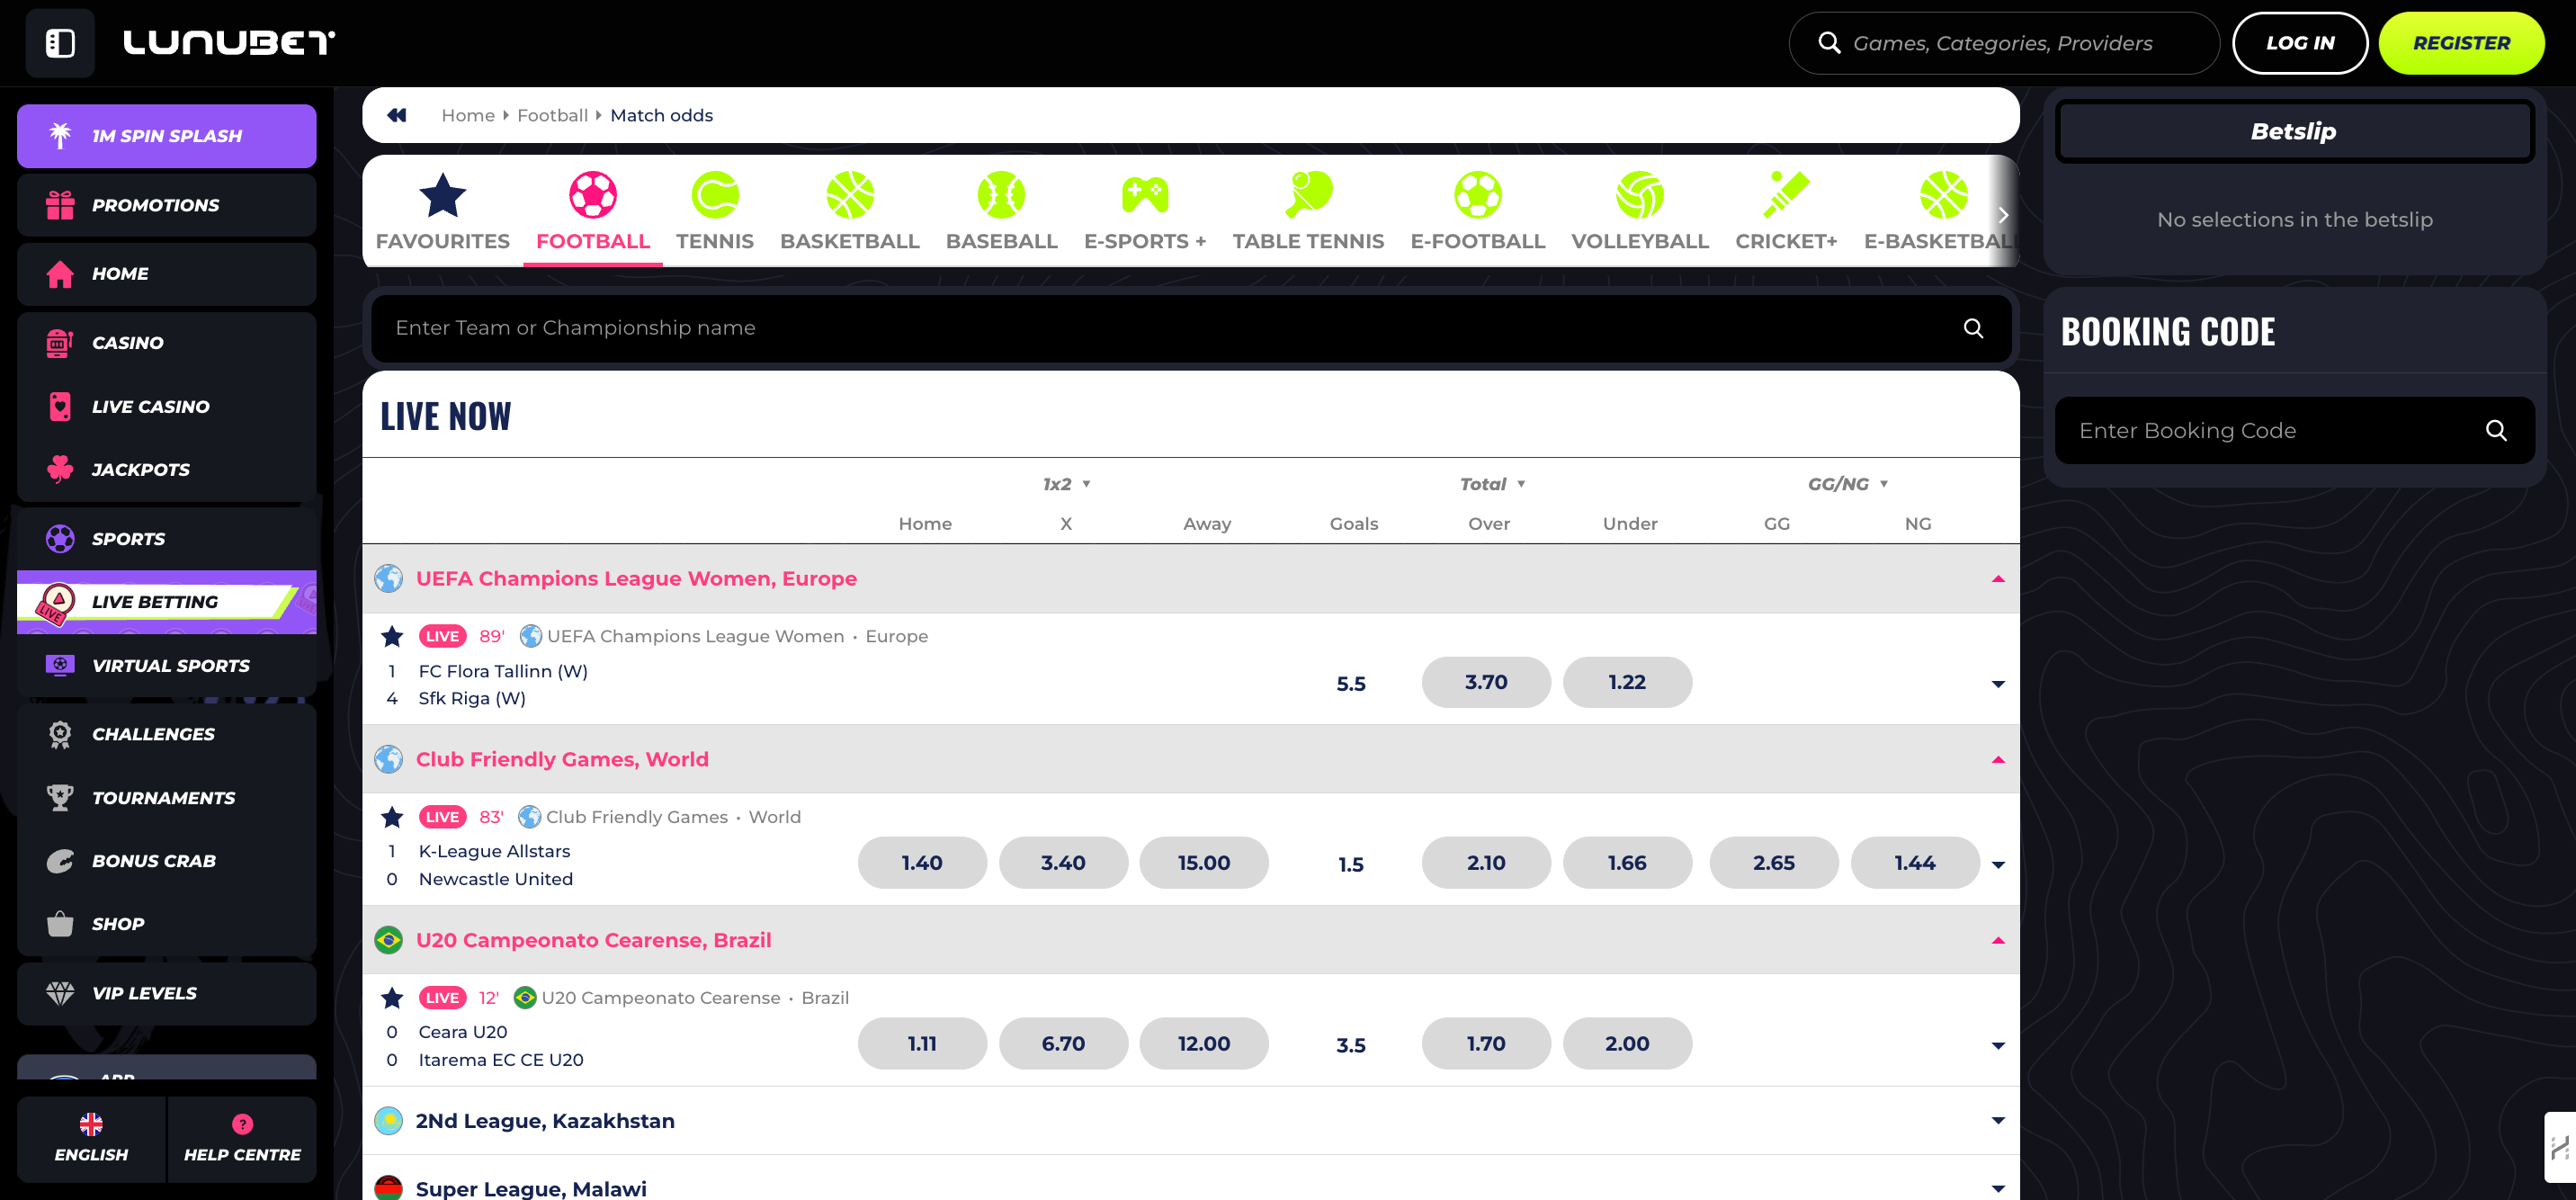Screen dimensions: 2576x1200
Task: Click the UK flag English language icon
Action: 91,1124
